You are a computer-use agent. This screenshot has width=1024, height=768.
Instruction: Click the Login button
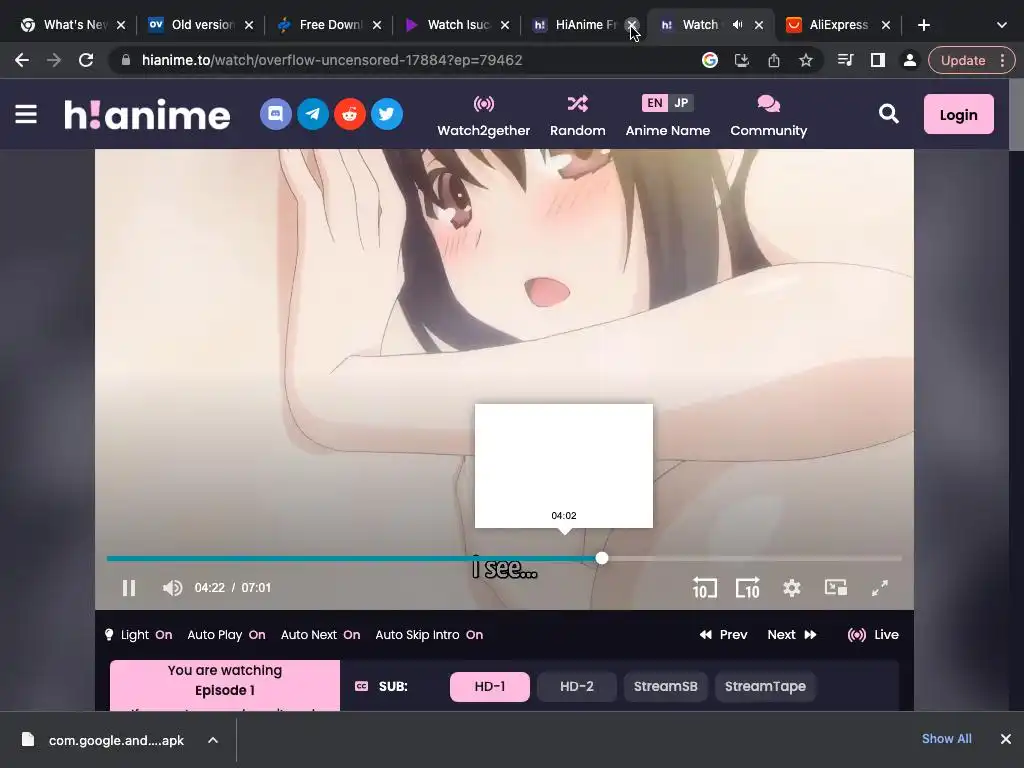click(x=959, y=114)
